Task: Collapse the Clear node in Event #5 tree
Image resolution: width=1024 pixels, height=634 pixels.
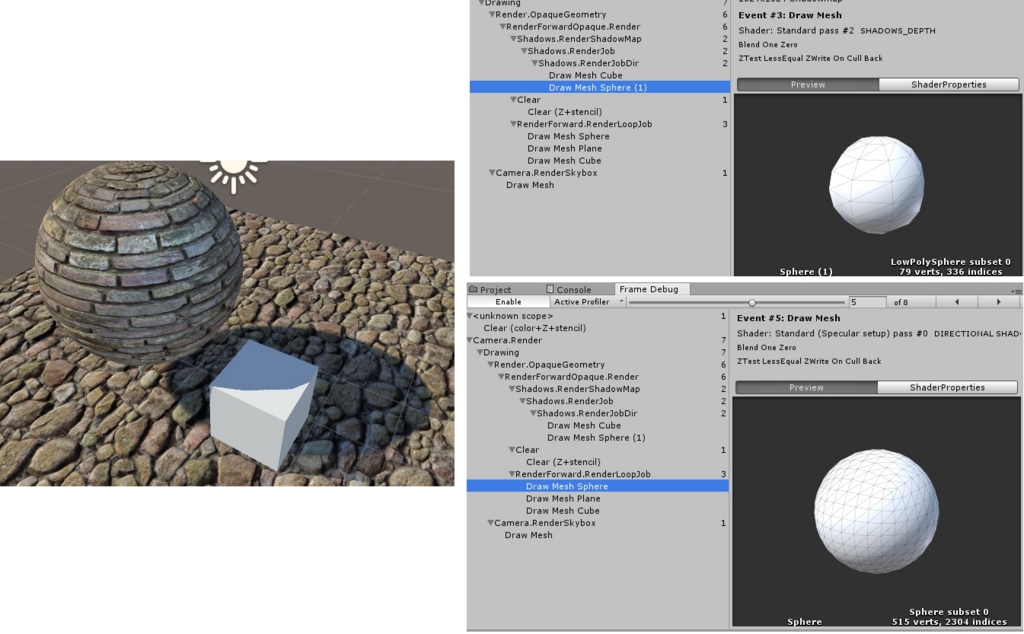Action: pyautogui.click(x=512, y=450)
